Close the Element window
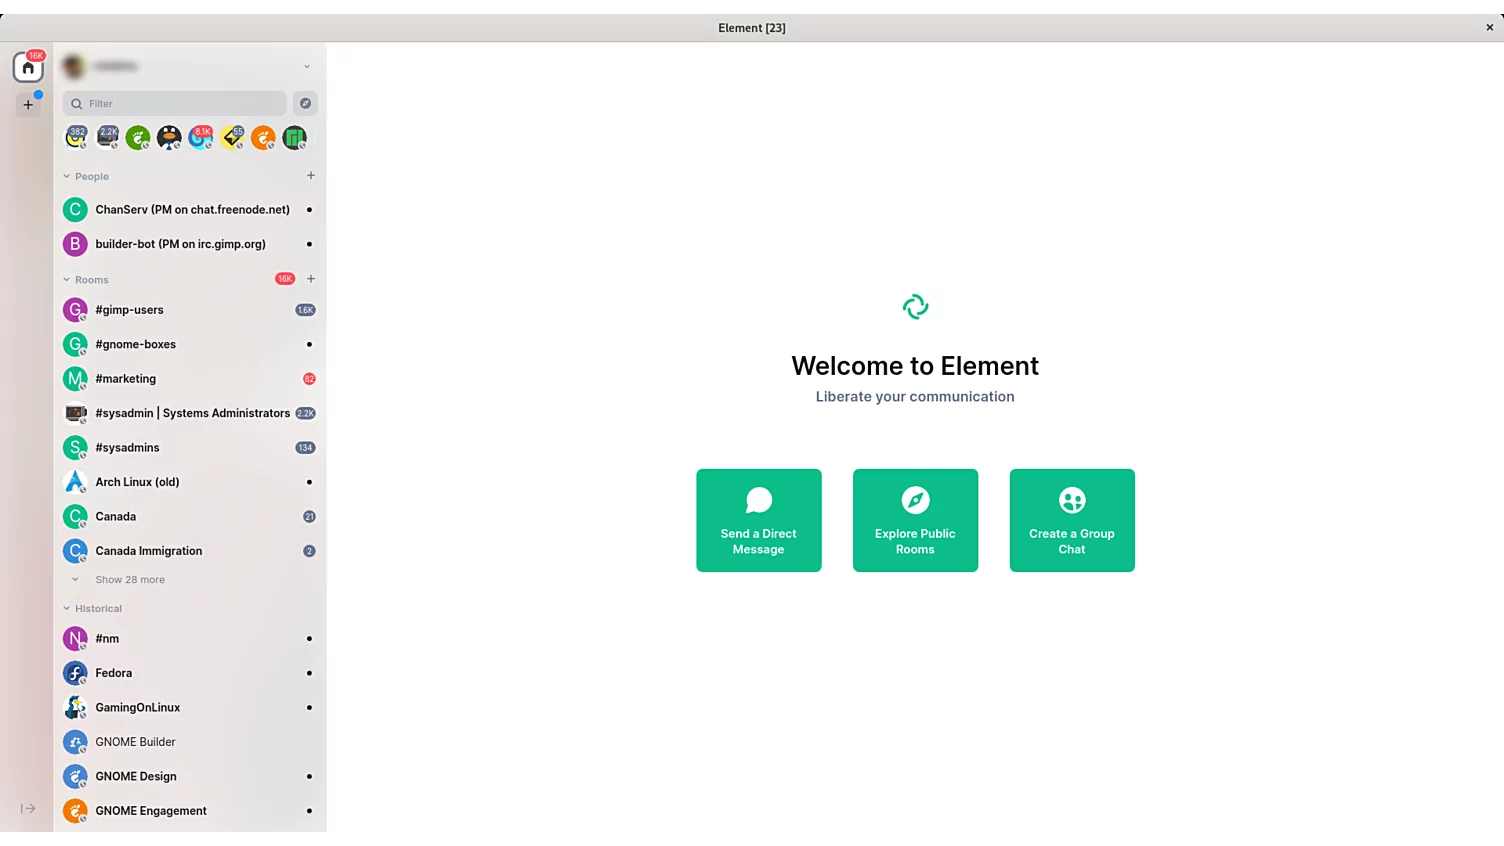The image size is (1504, 846). click(x=1490, y=27)
